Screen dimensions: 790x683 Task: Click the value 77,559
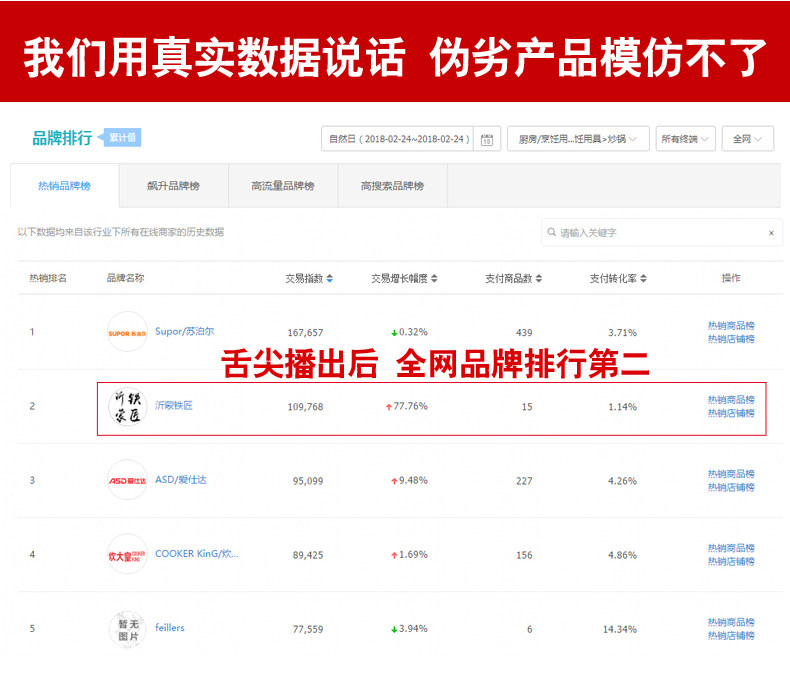click(x=308, y=629)
